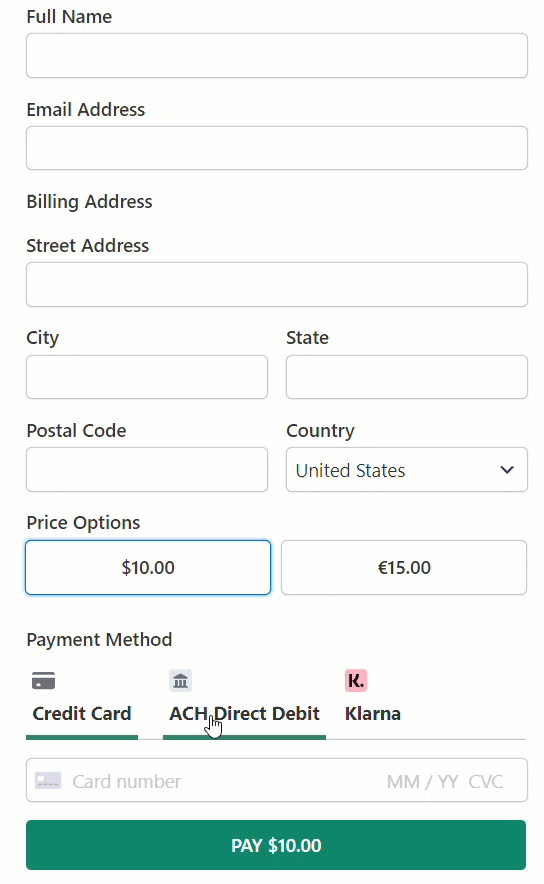Click the bank building icon for ACH
This screenshot has height=884, width=544.
[x=180, y=680]
